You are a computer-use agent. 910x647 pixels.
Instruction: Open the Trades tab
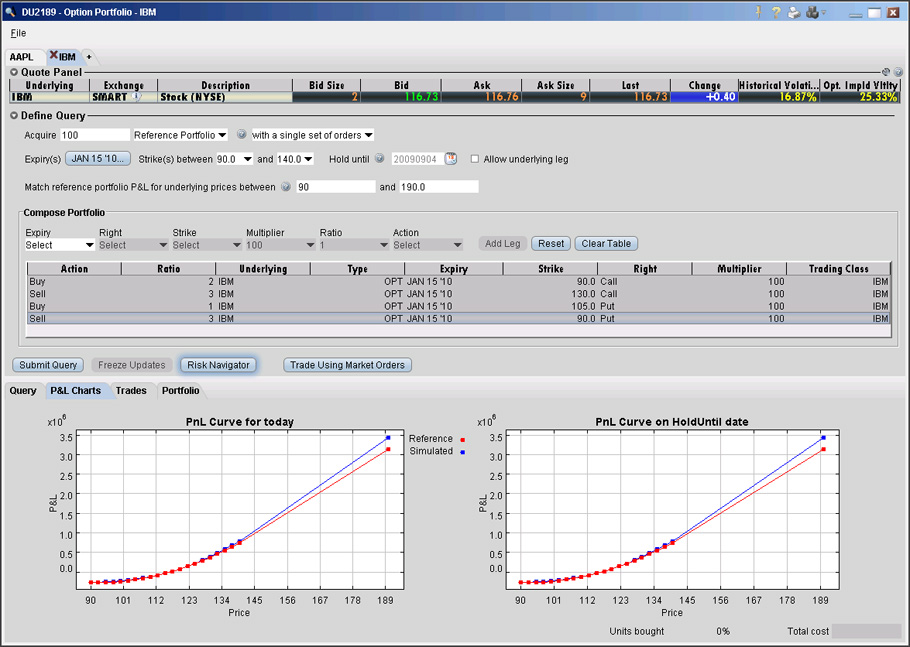pyautogui.click(x=131, y=391)
